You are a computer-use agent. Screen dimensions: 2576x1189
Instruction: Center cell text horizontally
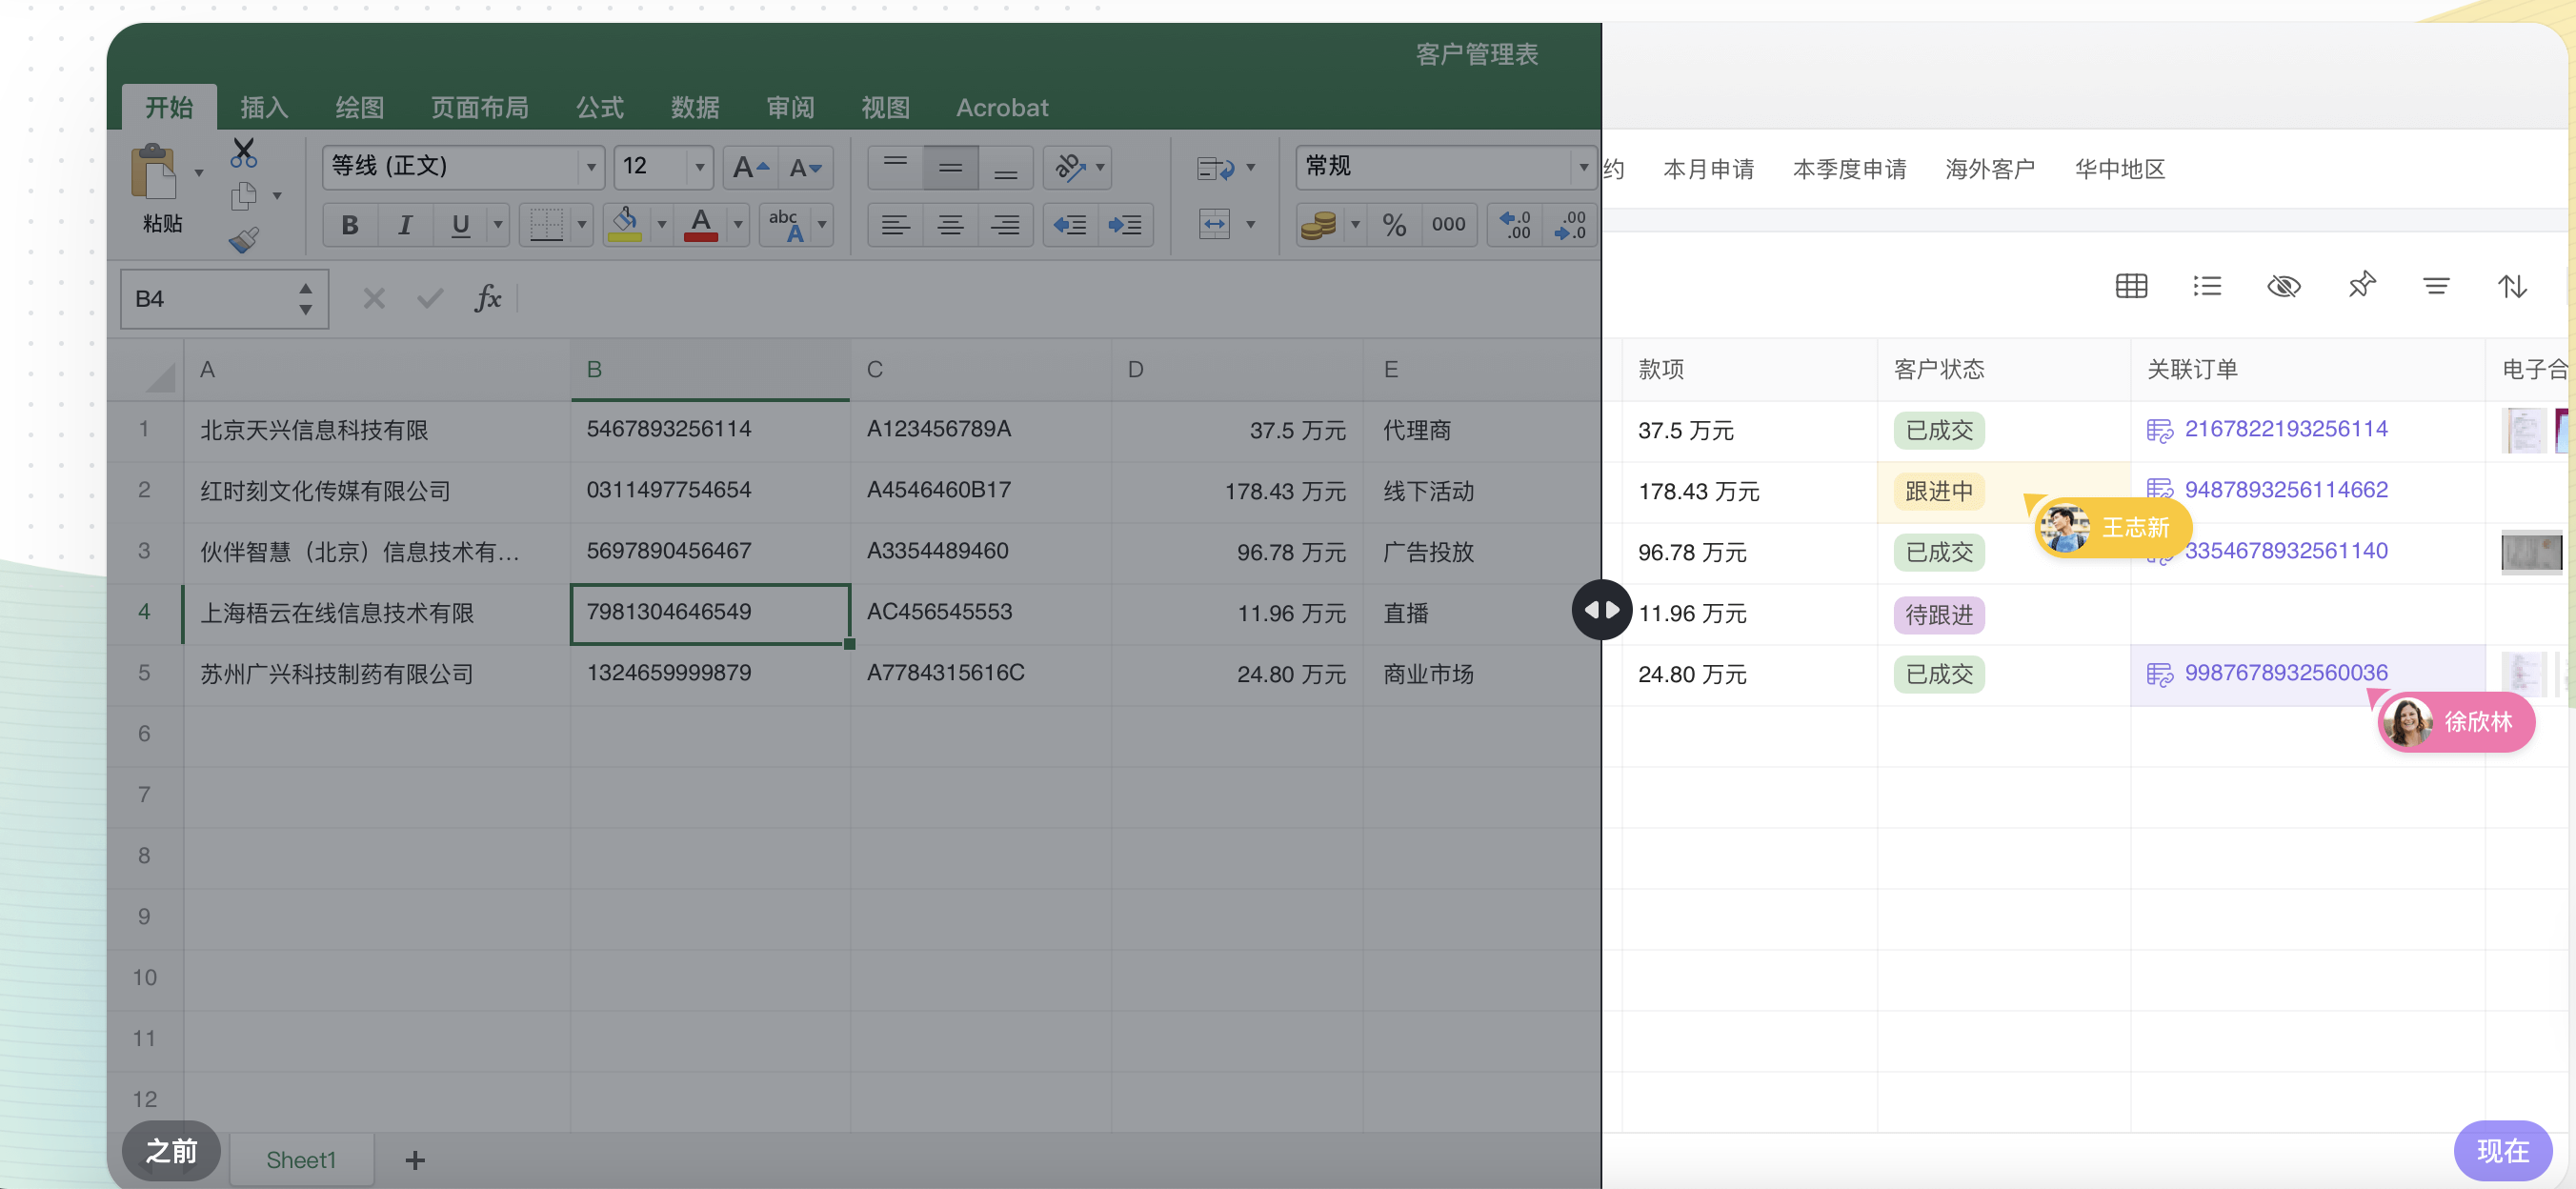pos(950,225)
